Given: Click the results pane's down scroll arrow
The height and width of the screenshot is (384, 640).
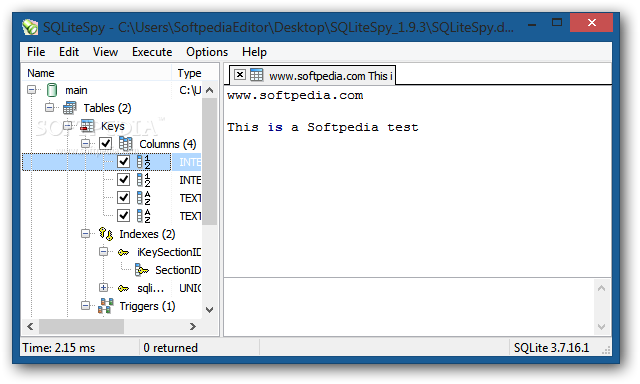Looking at the screenshot, I should click(x=601, y=326).
